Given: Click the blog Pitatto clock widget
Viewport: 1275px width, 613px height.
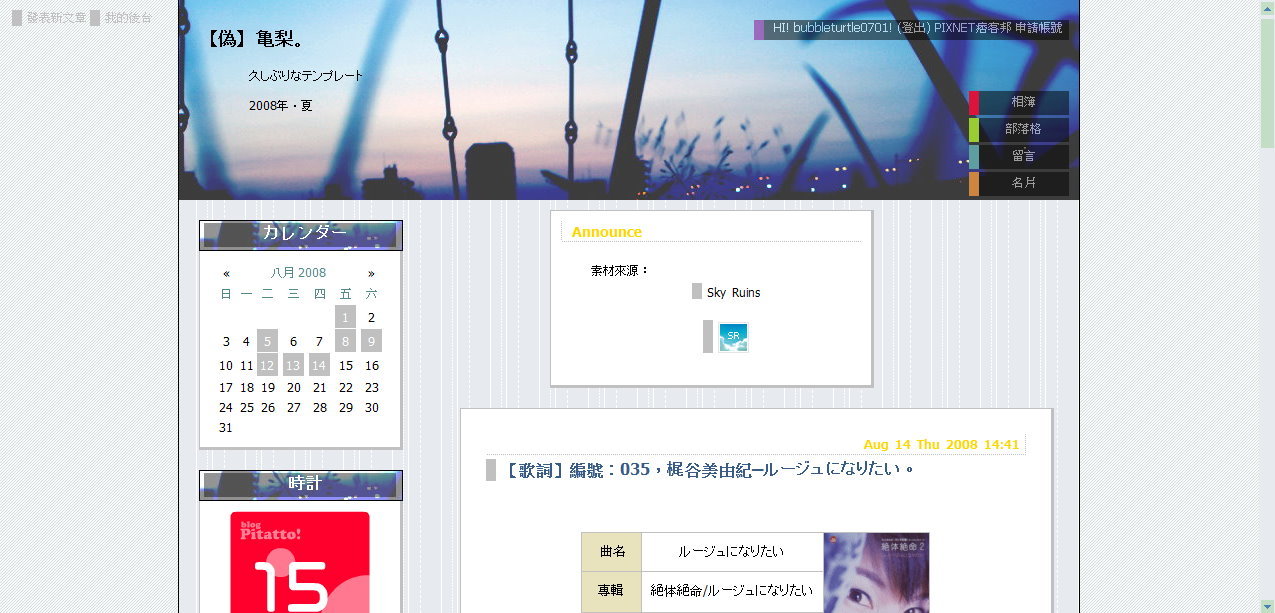Looking at the screenshot, I should click(x=300, y=562).
